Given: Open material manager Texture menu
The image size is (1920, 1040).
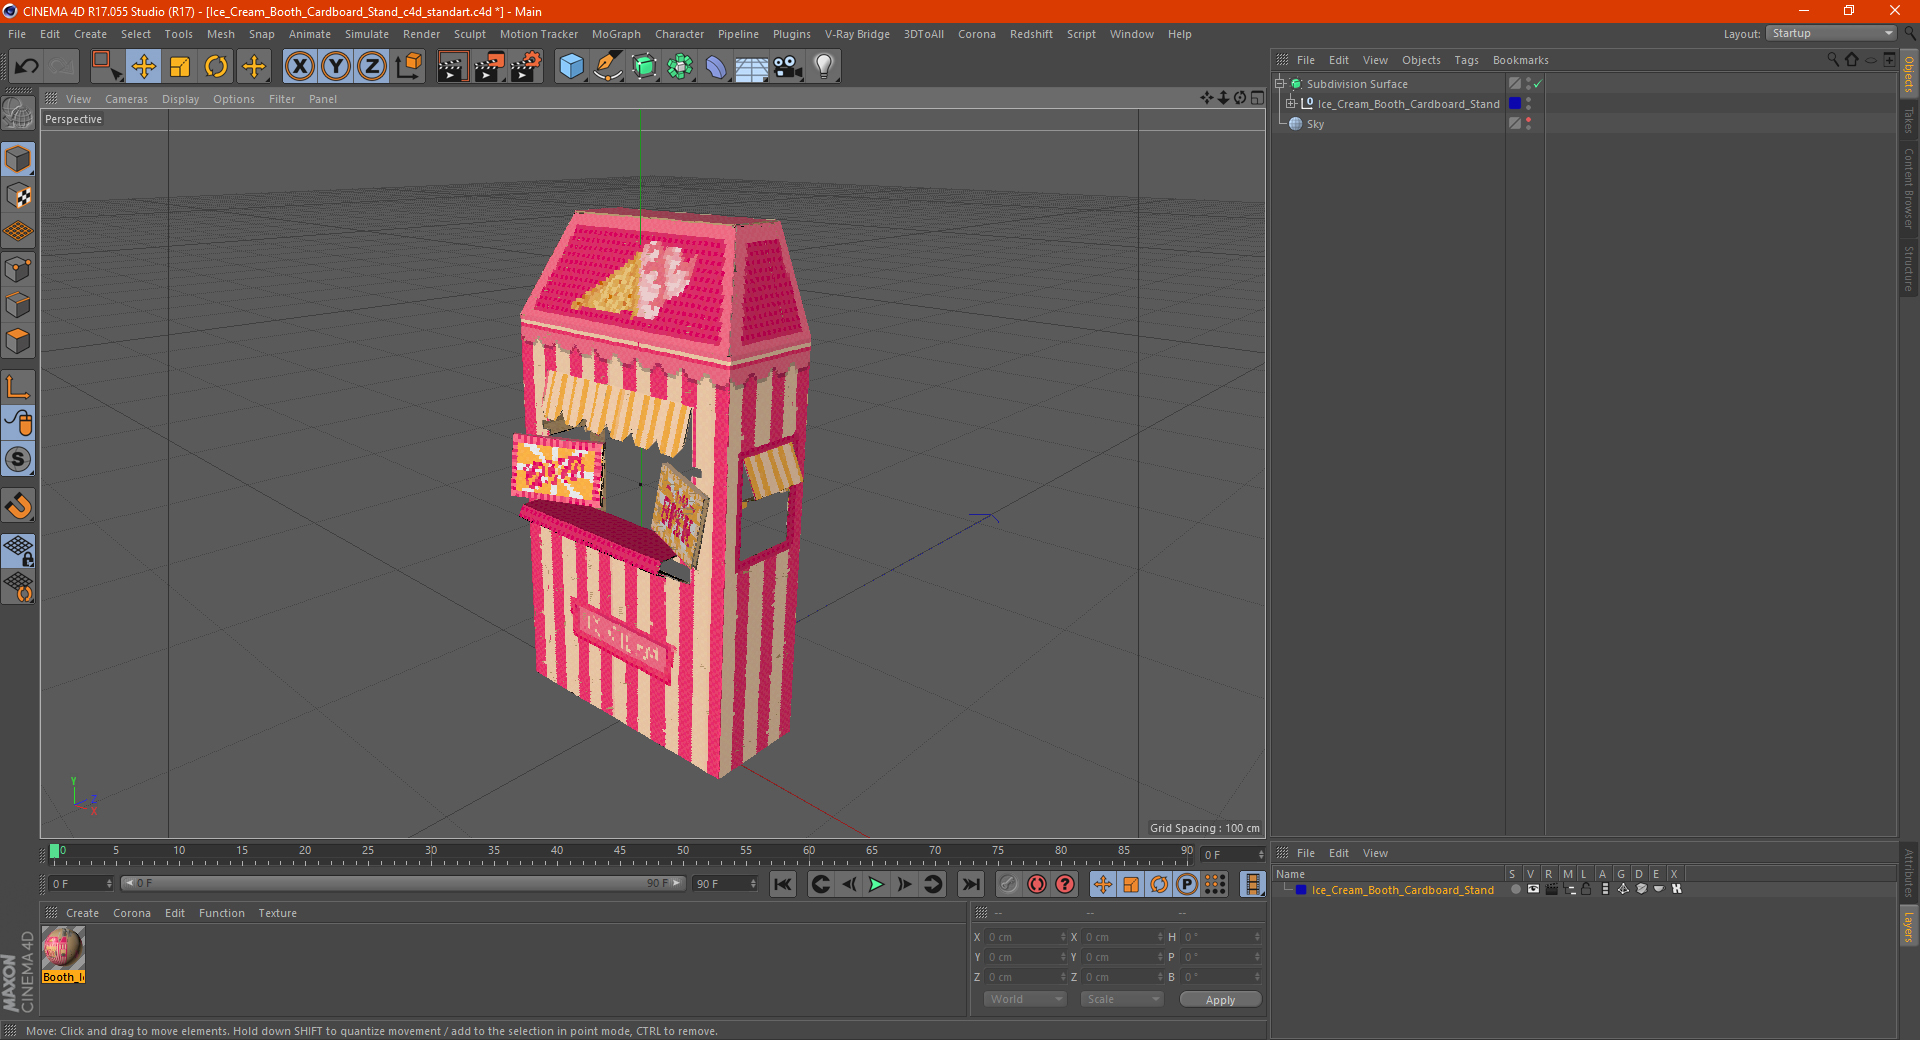Looking at the screenshot, I should (x=277, y=913).
